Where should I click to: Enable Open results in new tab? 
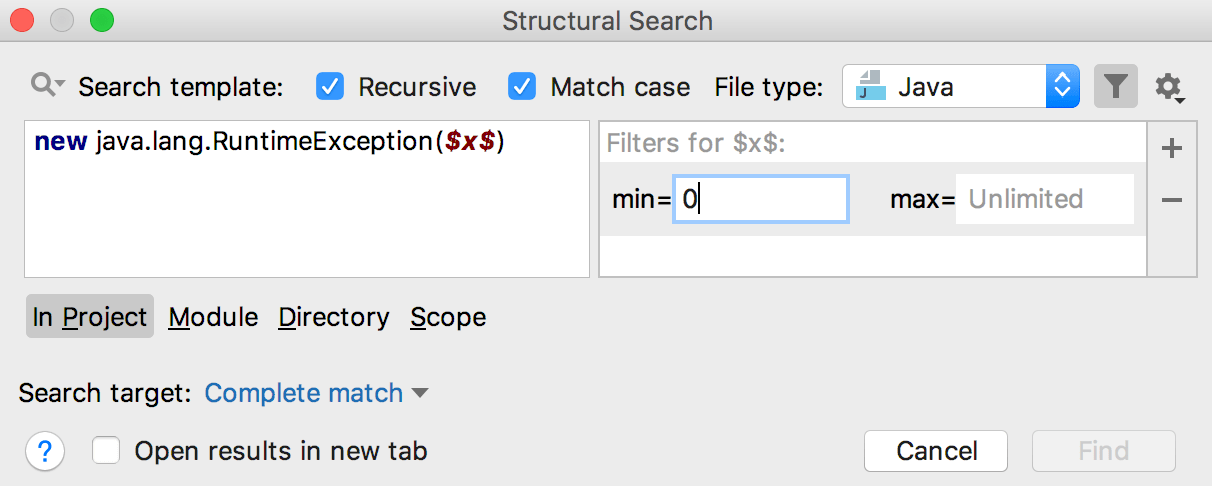106,451
